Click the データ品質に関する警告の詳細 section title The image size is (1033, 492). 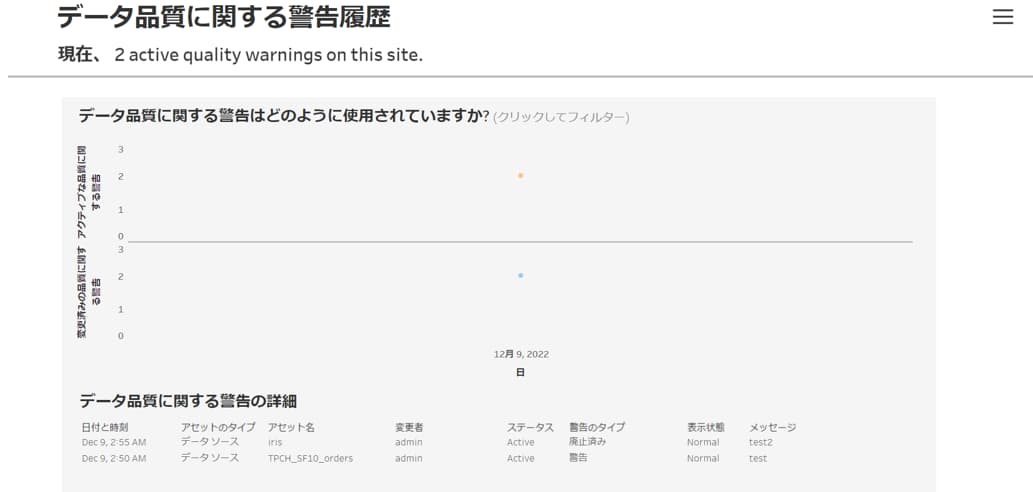coord(188,400)
